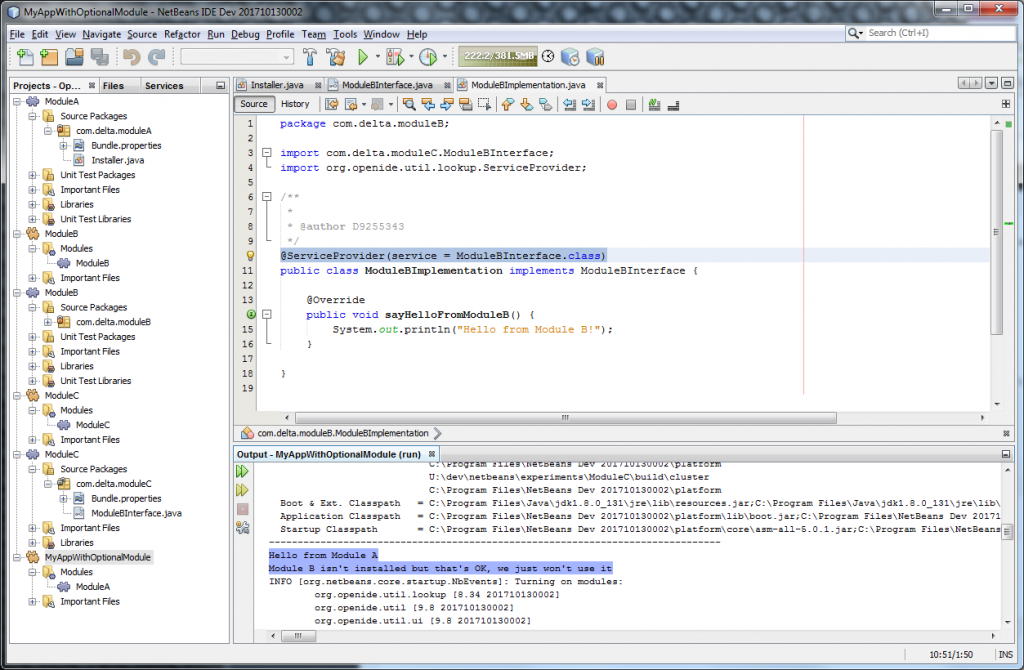Switch editor to Source view
This screenshot has height=670, width=1024.
[x=254, y=104]
